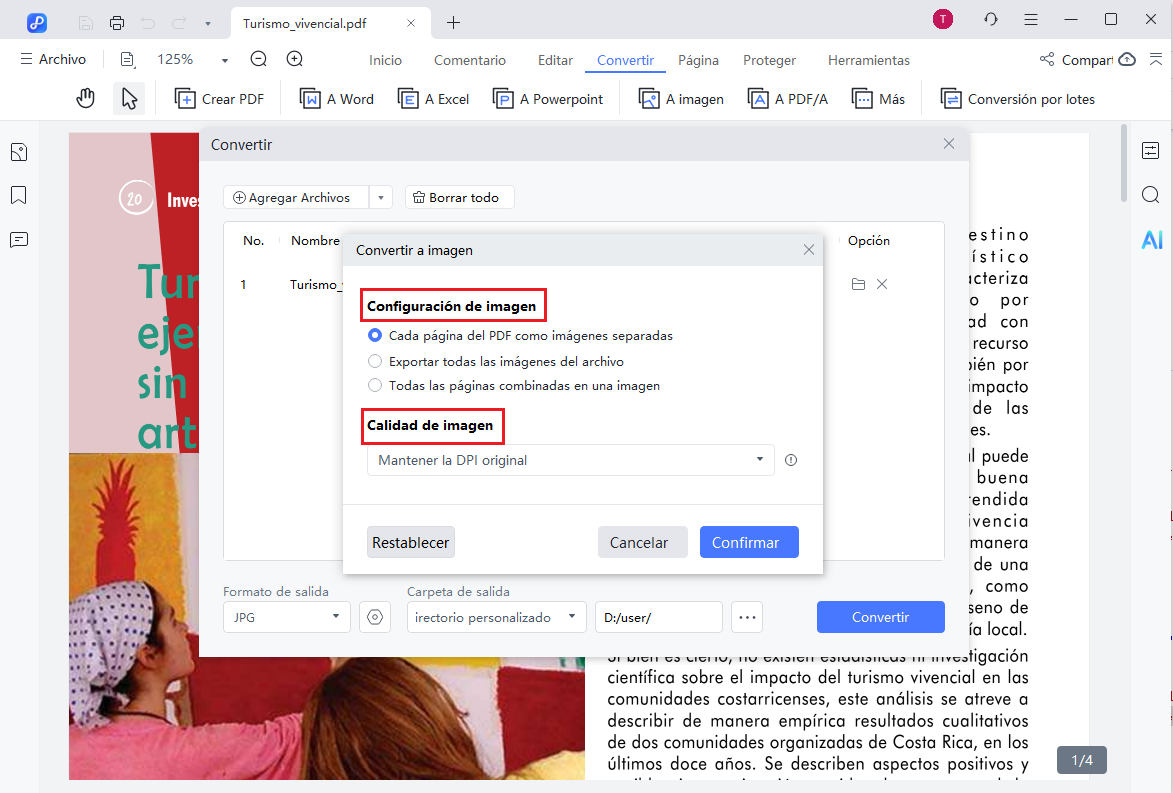Select 'Exportar todas las imágenes del archivo'
The height and width of the screenshot is (793, 1173).
tap(375, 362)
